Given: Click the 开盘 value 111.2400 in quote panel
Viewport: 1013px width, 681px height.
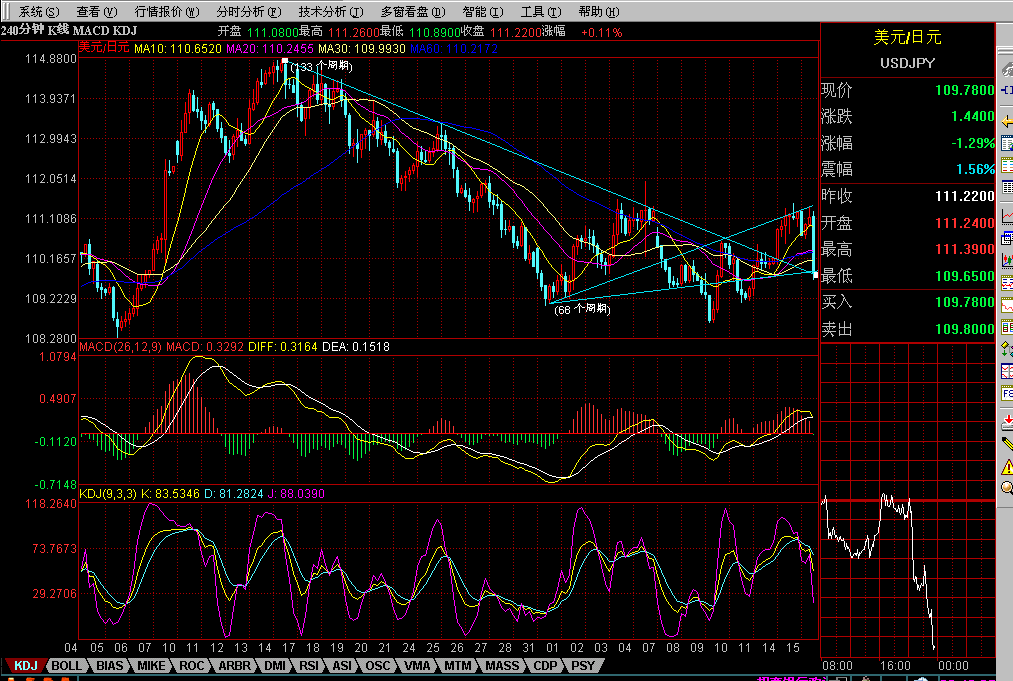Looking at the screenshot, I should [965, 223].
